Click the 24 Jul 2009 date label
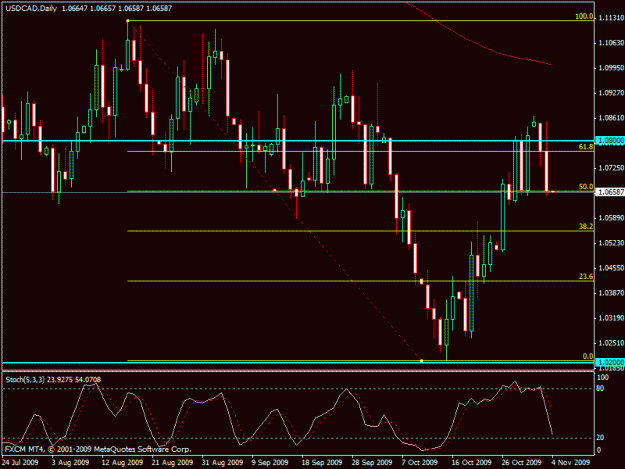Image resolution: width=625 pixels, height=469 pixels. click(20, 462)
